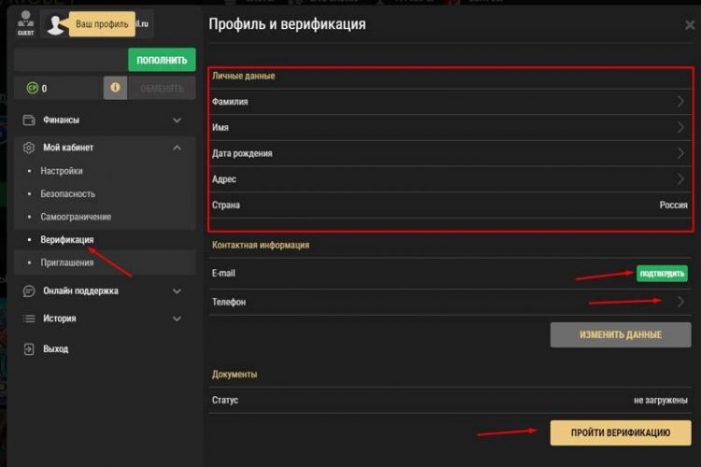
Task: Click the list icon next to История
Action: [x=29, y=319]
